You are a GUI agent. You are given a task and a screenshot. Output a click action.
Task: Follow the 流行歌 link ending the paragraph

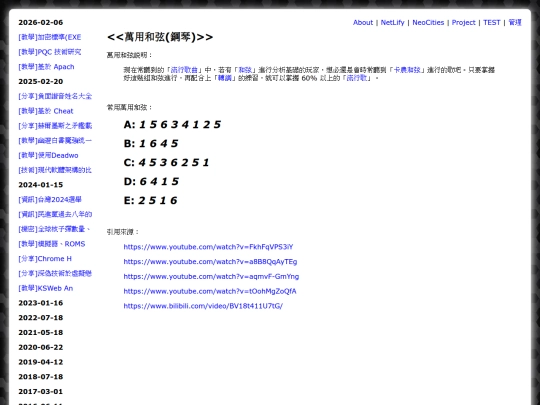(356, 78)
